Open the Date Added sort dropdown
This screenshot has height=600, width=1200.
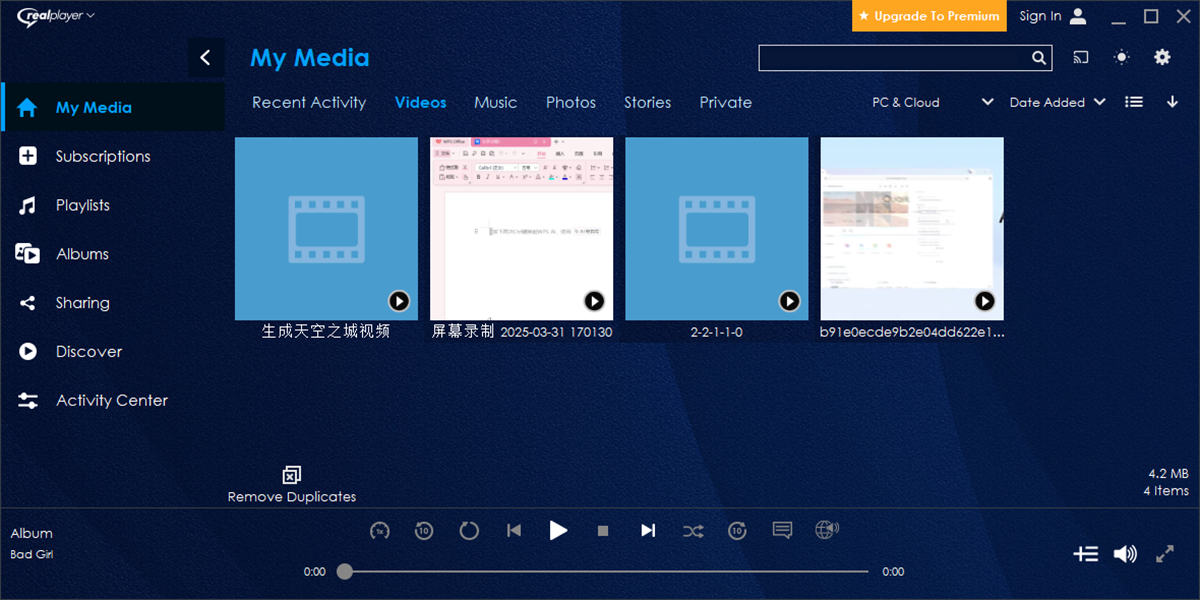(x=1056, y=101)
